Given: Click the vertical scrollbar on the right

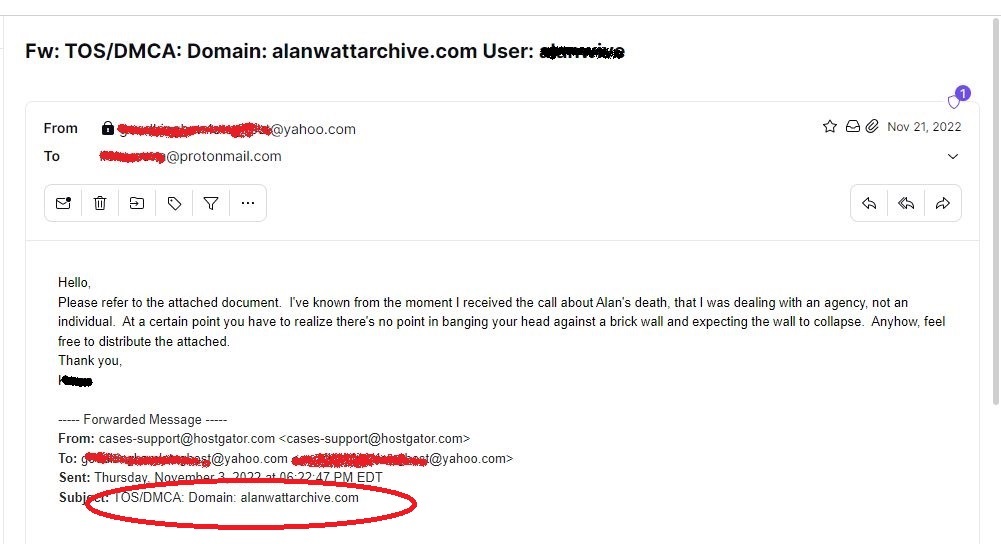Looking at the screenshot, I should pos(995,211).
